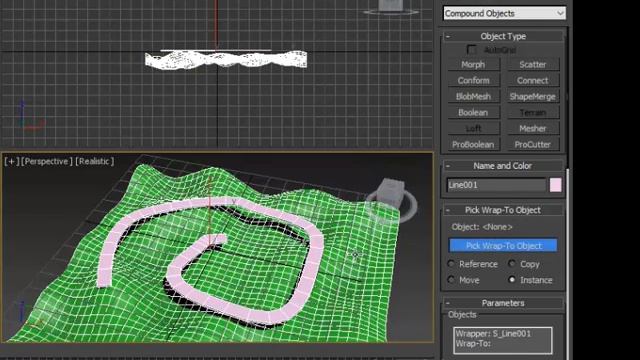
Task: Click the Conform compound object button
Action: [473, 80]
